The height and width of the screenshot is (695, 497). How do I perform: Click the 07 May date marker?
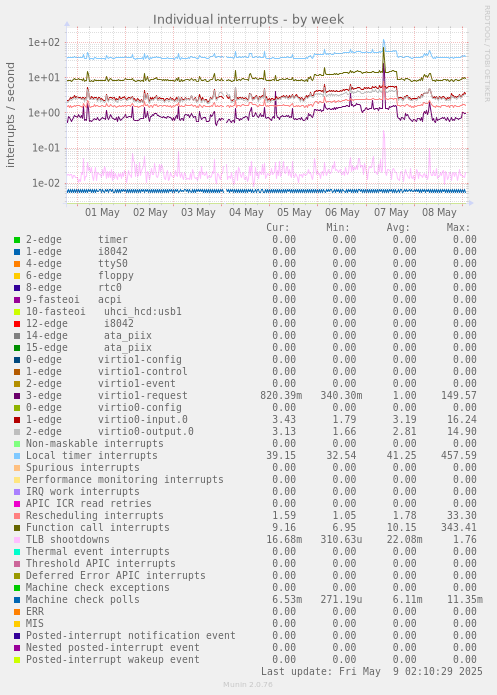tap(391, 212)
